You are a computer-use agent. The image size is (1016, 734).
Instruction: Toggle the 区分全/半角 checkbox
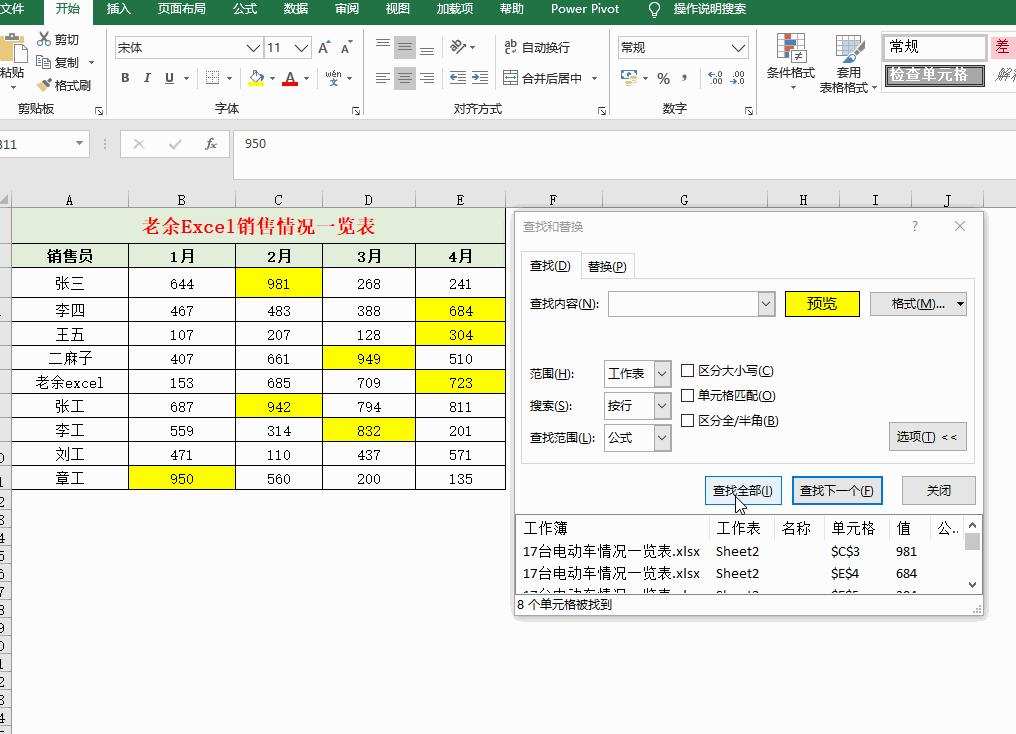coord(687,420)
